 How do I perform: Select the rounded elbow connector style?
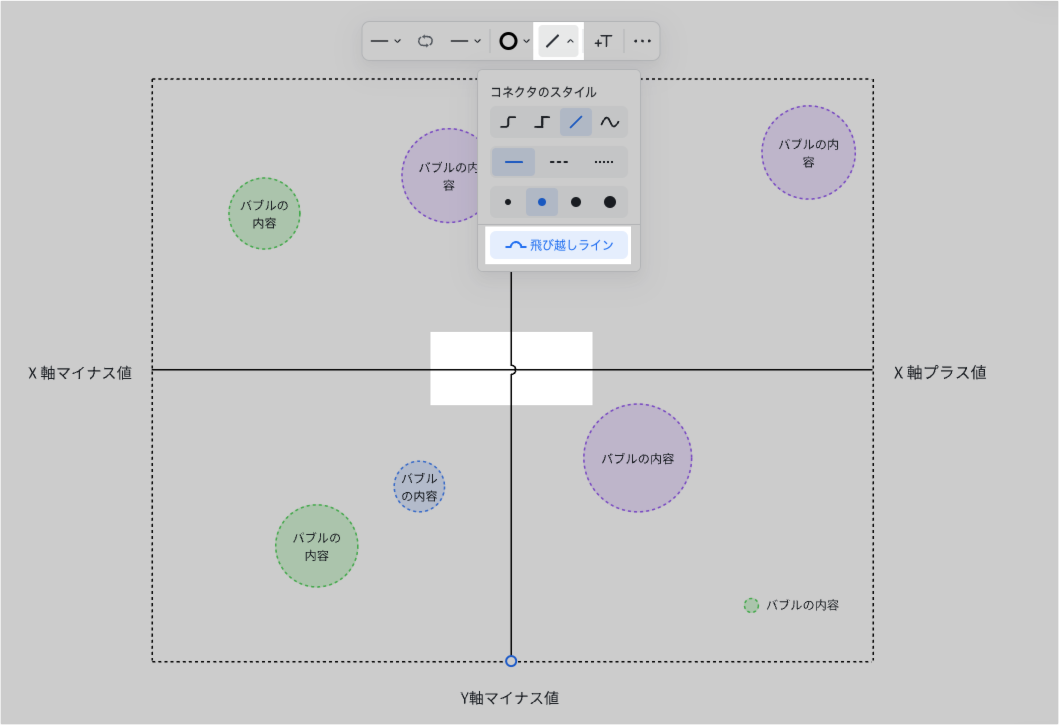tap(509, 122)
